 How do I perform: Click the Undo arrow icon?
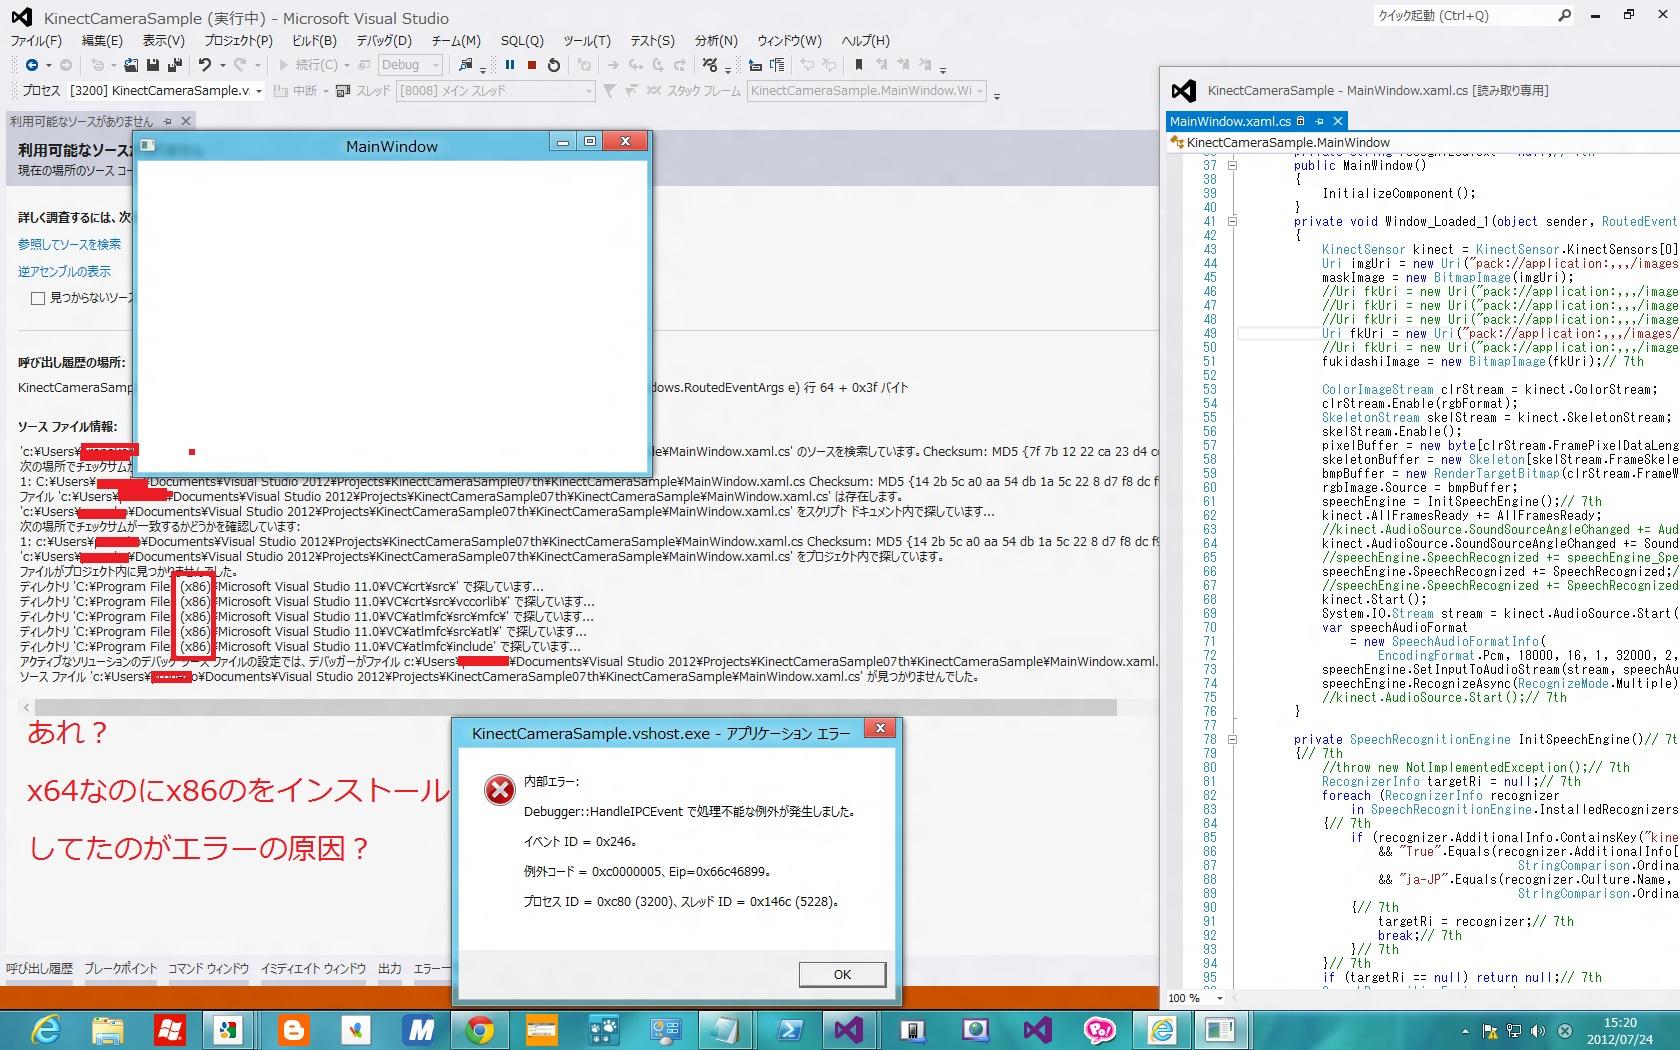205,65
